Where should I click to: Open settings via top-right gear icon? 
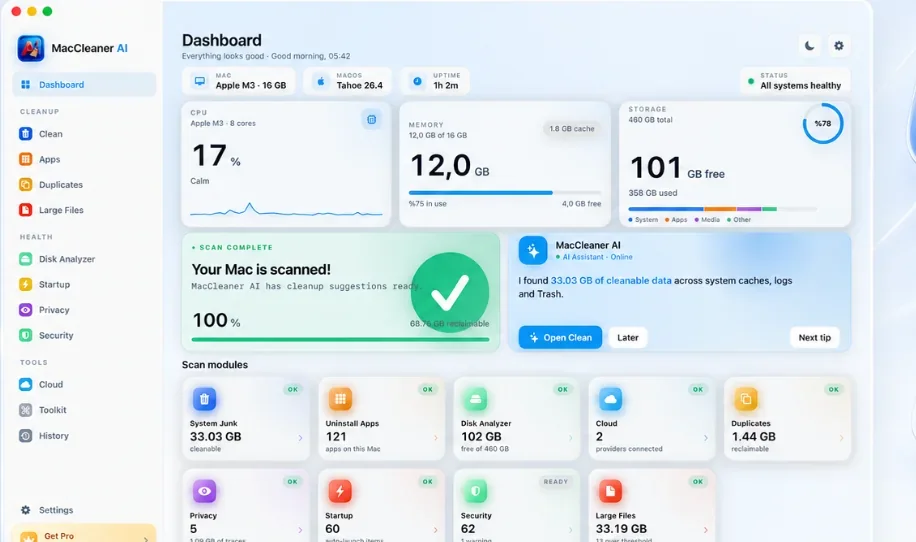click(839, 46)
